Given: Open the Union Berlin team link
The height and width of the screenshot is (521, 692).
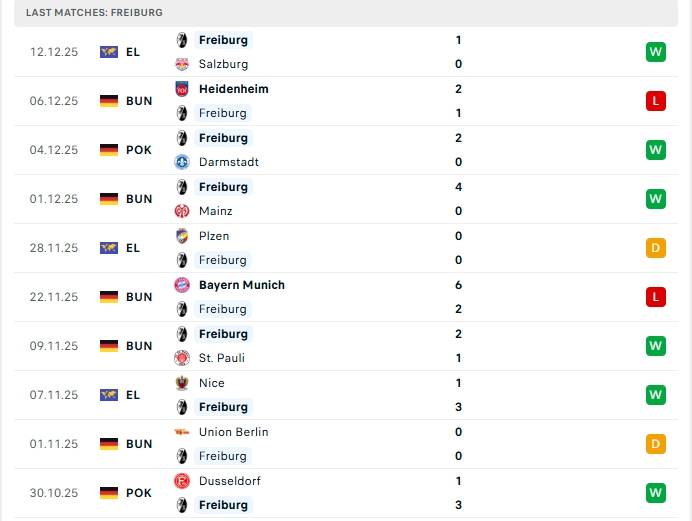Looking at the screenshot, I should [x=233, y=432].
